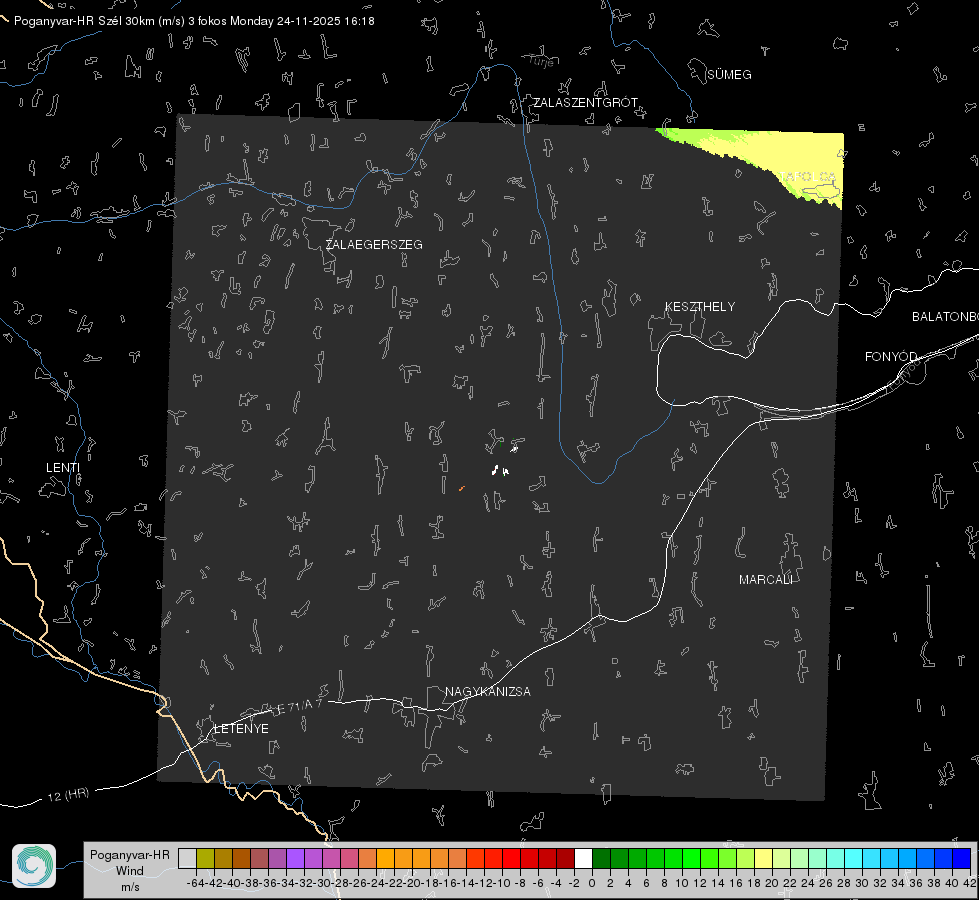Click the MARCALI city label
Image resolution: width=979 pixels, height=900 pixels.
(x=765, y=580)
